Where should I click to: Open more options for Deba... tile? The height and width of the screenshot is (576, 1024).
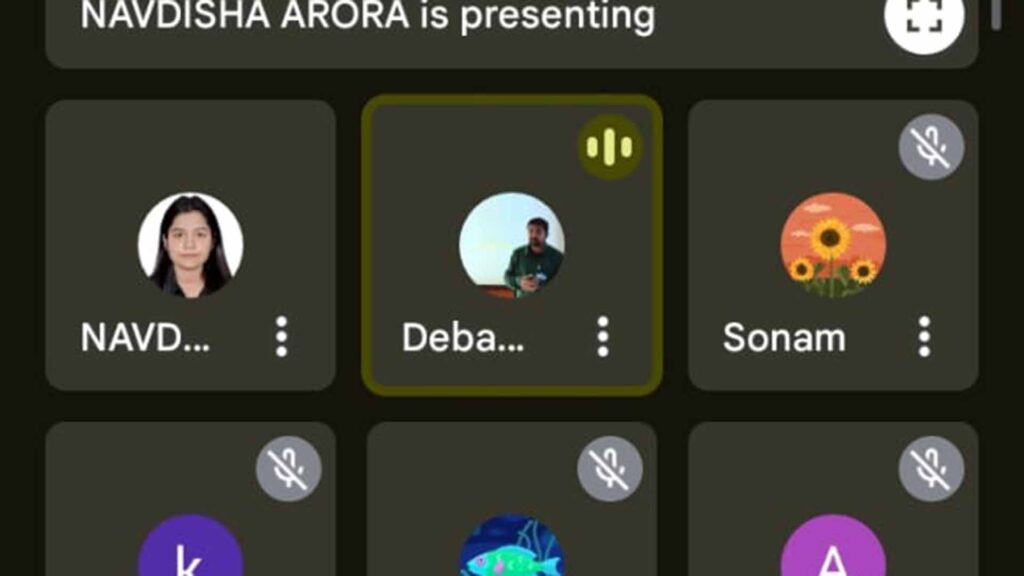pos(603,337)
